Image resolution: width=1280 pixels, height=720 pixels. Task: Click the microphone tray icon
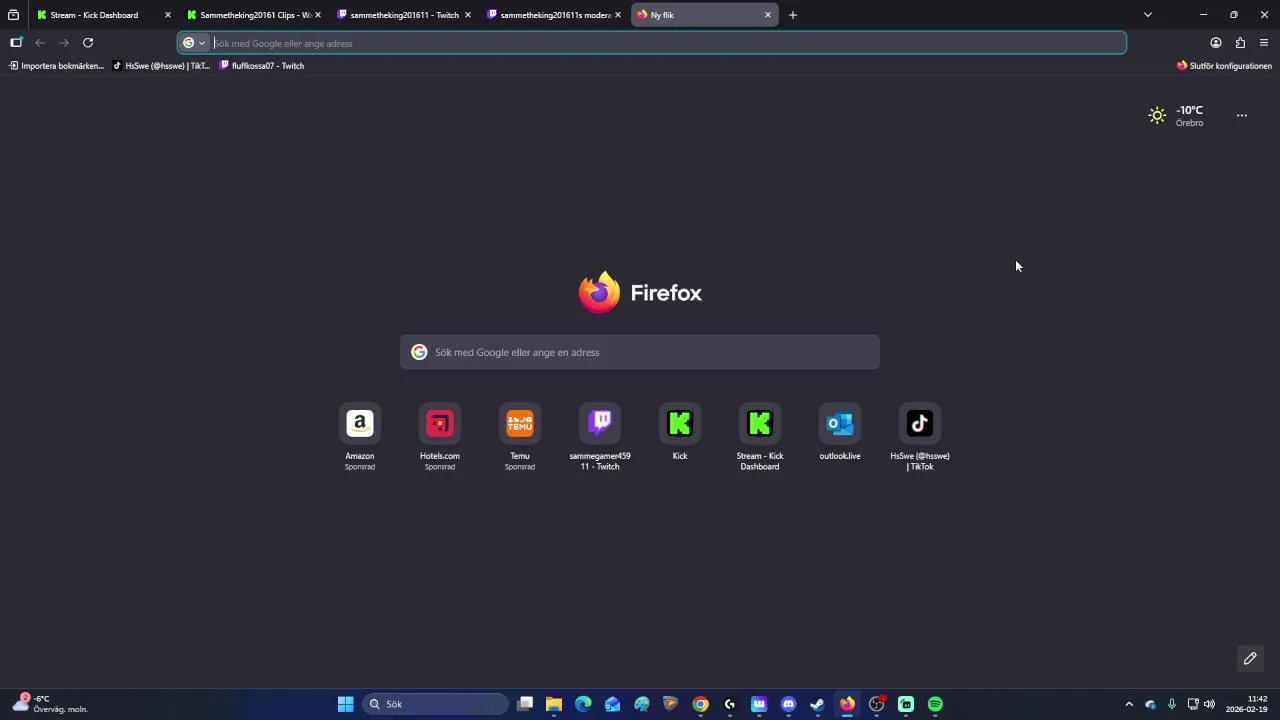coord(1172,704)
